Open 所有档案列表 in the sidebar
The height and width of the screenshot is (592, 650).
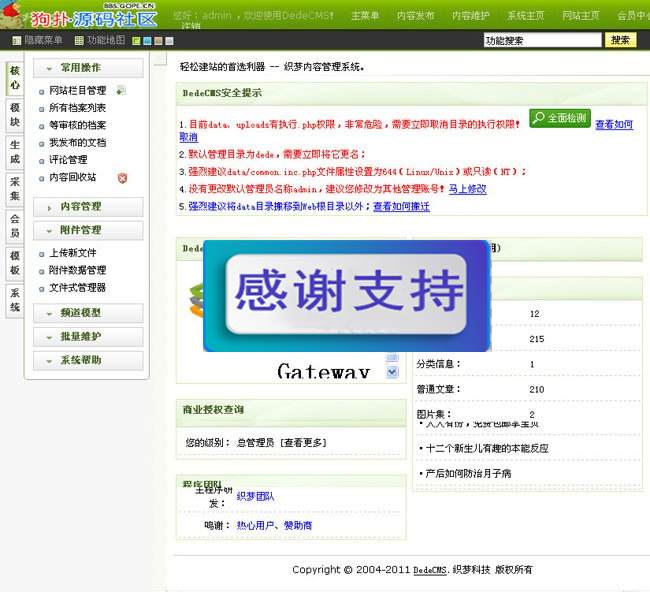[78, 108]
